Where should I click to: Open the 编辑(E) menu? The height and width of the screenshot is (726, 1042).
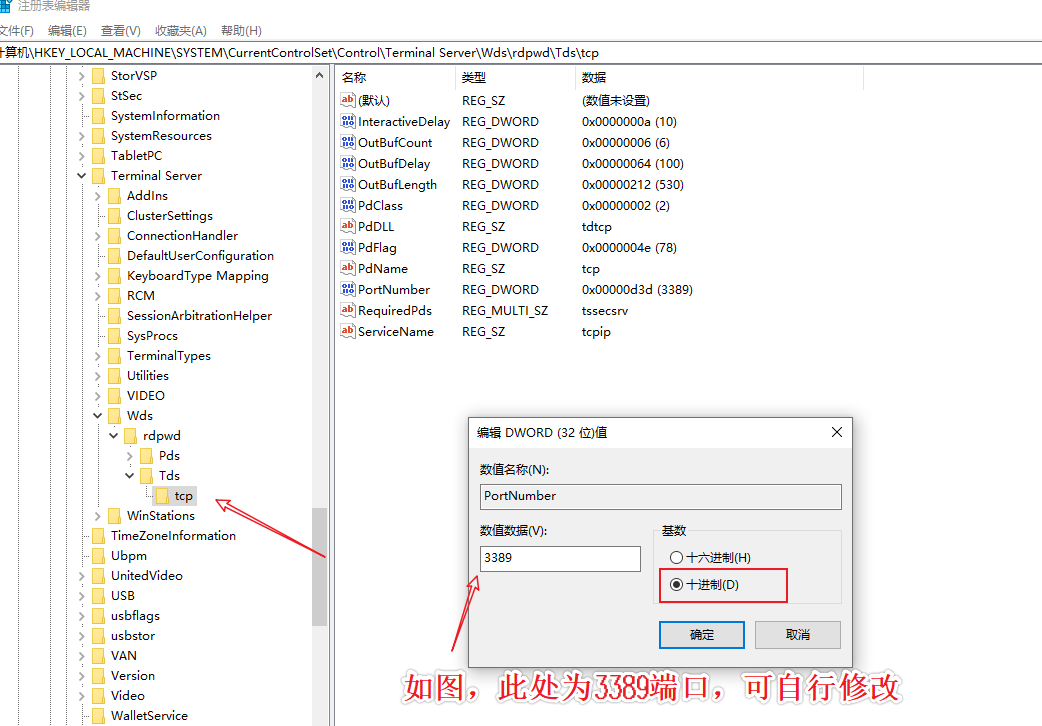click(x=66, y=30)
